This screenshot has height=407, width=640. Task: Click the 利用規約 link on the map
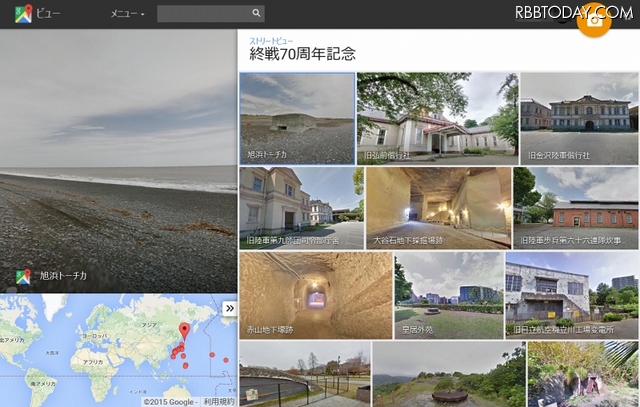point(219,402)
